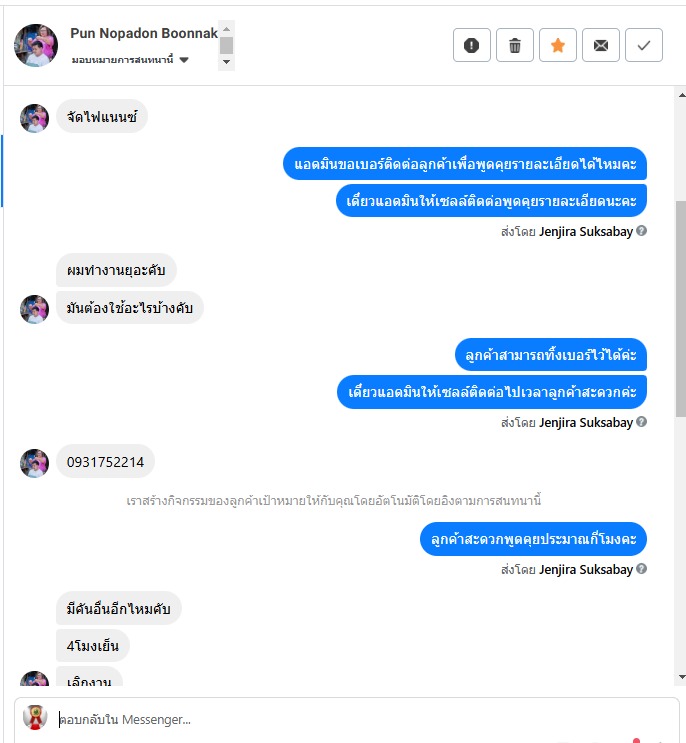Toggle the orange follow-up star
686x743 pixels.
point(558,45)
